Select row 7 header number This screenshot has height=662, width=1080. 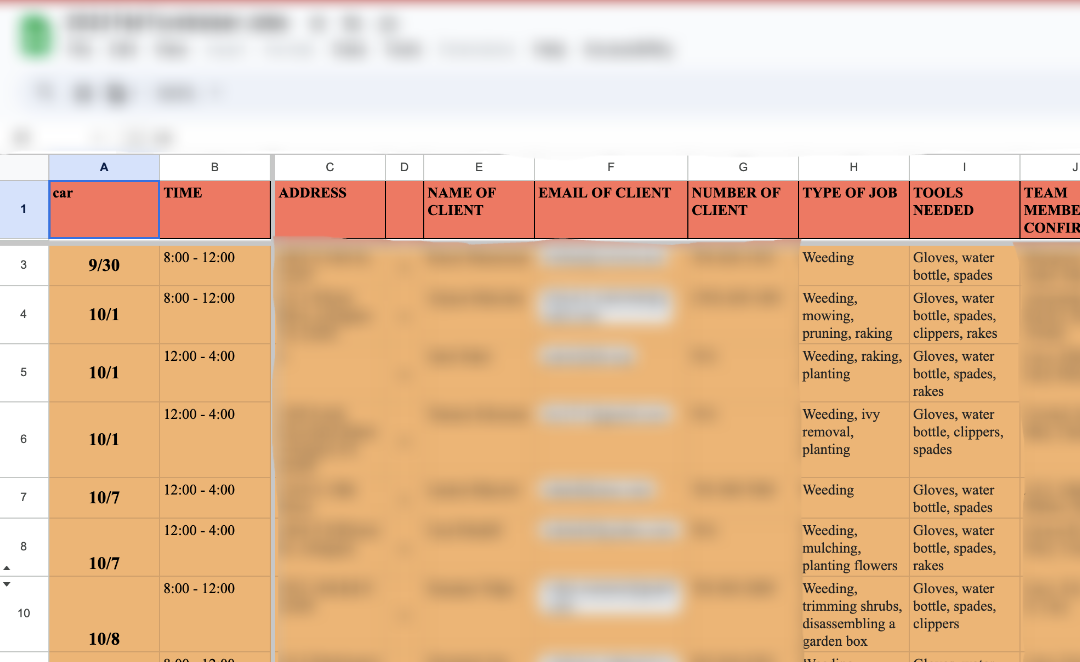(x=24, y=497)
